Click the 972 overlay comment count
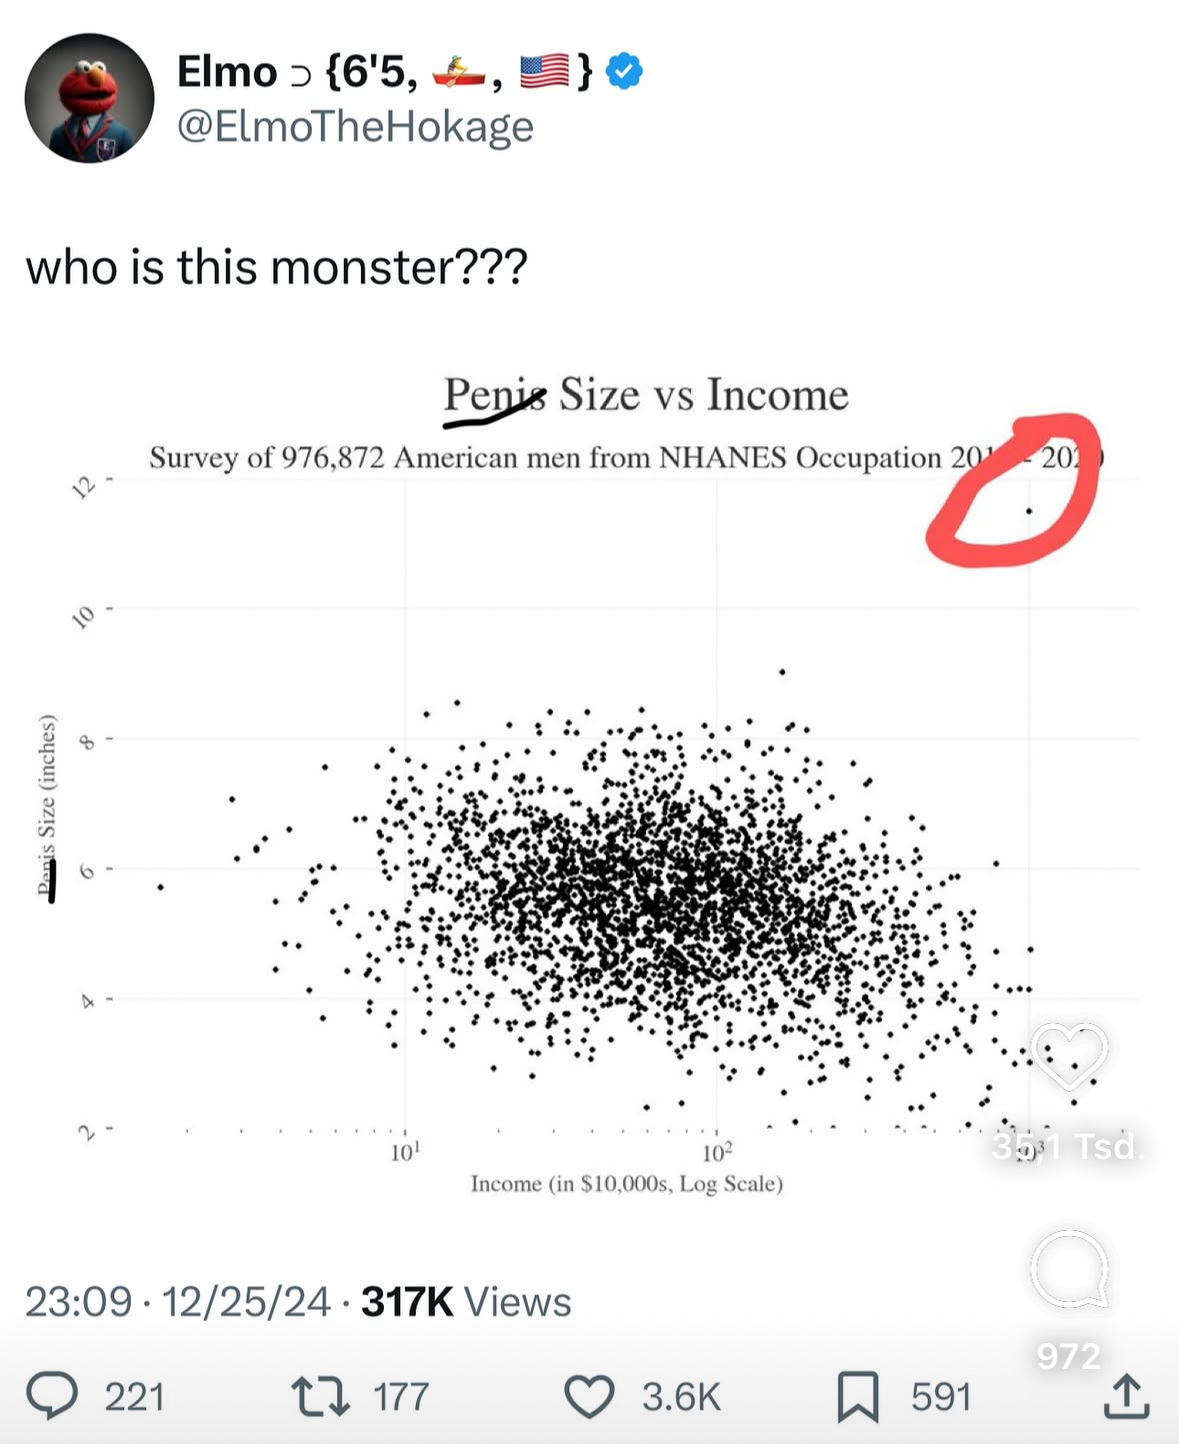Viewport: 1179px width, 1444px height. point(1068,1356)
